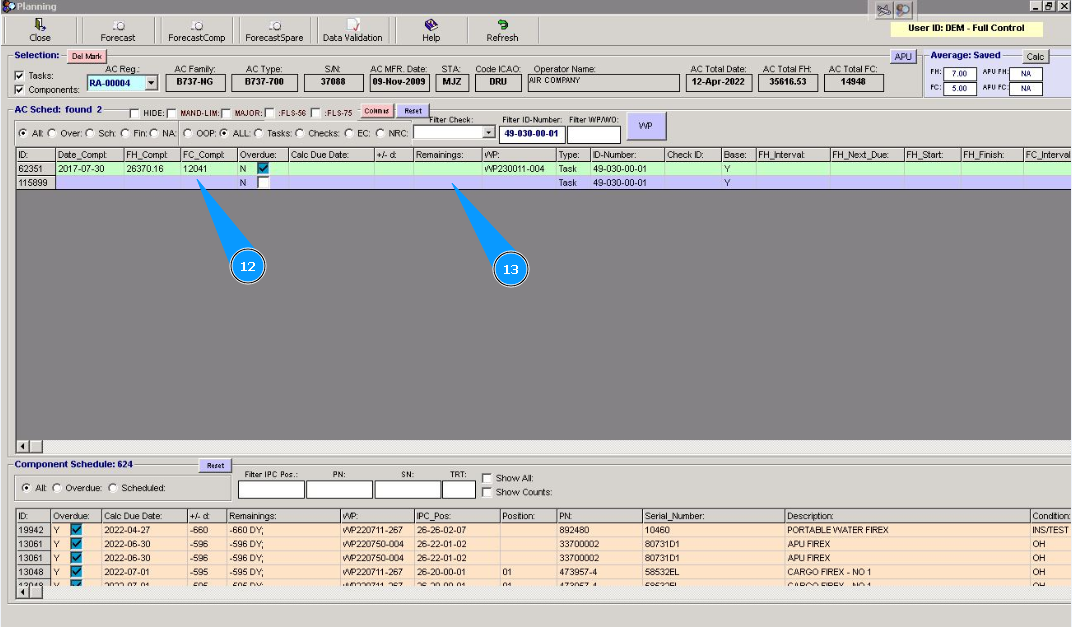Click the Calc Due Date header in AC Sched
The height and width of the screenshot is (629, 1072).
331,155
